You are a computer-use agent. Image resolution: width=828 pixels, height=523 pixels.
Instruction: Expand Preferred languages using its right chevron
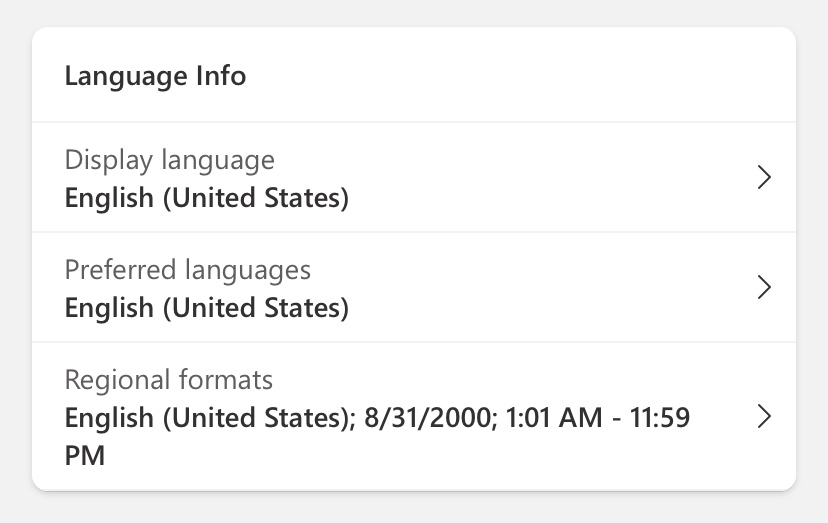764,288
